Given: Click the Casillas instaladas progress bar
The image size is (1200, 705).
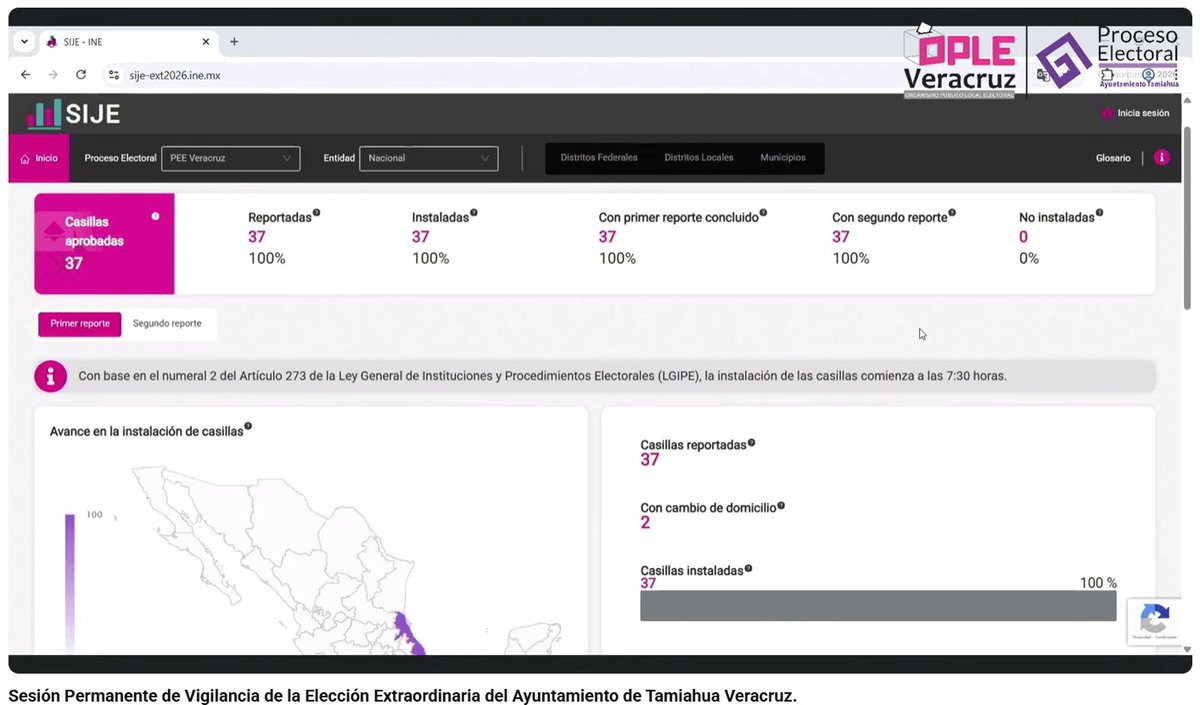Looking at the screenshot, I should click(x=878, y=606).
